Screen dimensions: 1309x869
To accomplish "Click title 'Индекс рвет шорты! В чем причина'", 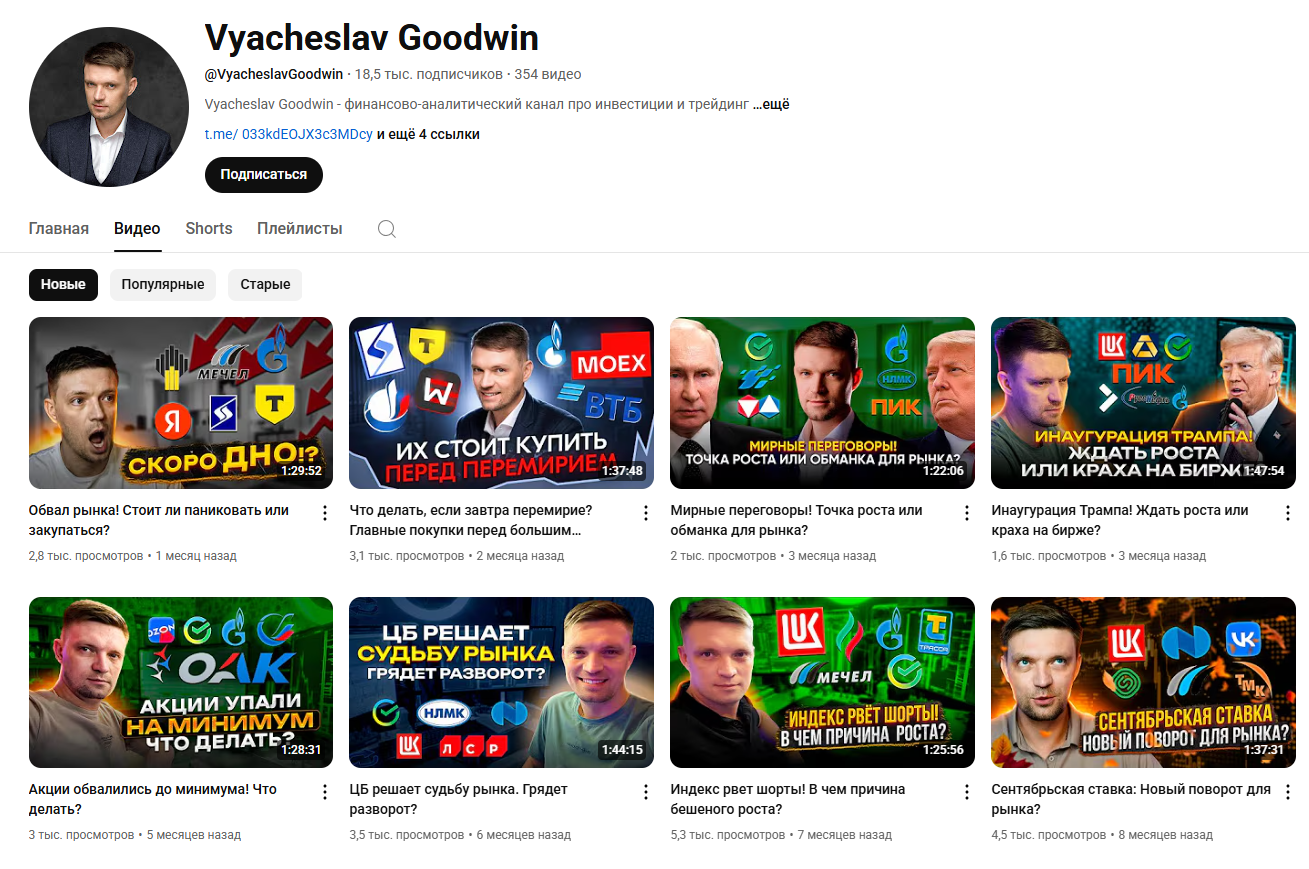I will tap(788, 799).
